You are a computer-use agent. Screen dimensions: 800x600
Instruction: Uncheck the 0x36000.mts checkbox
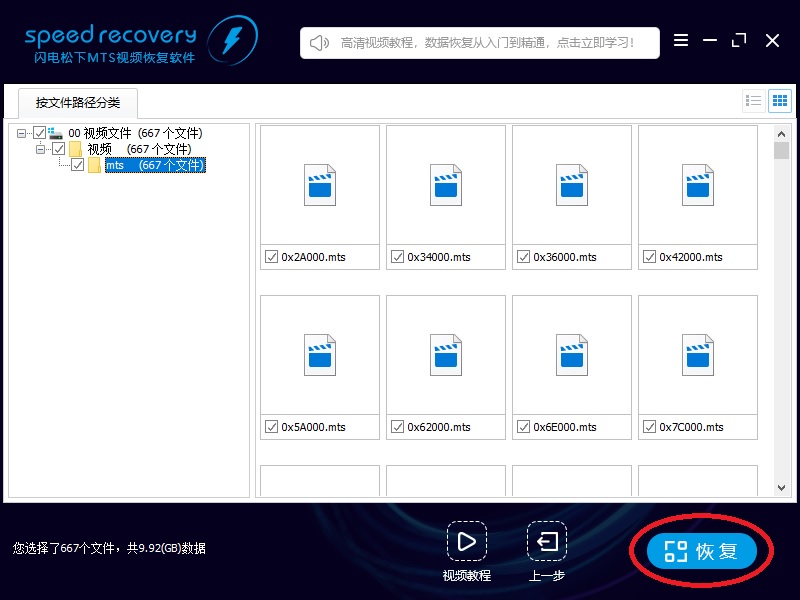[523, 257]
